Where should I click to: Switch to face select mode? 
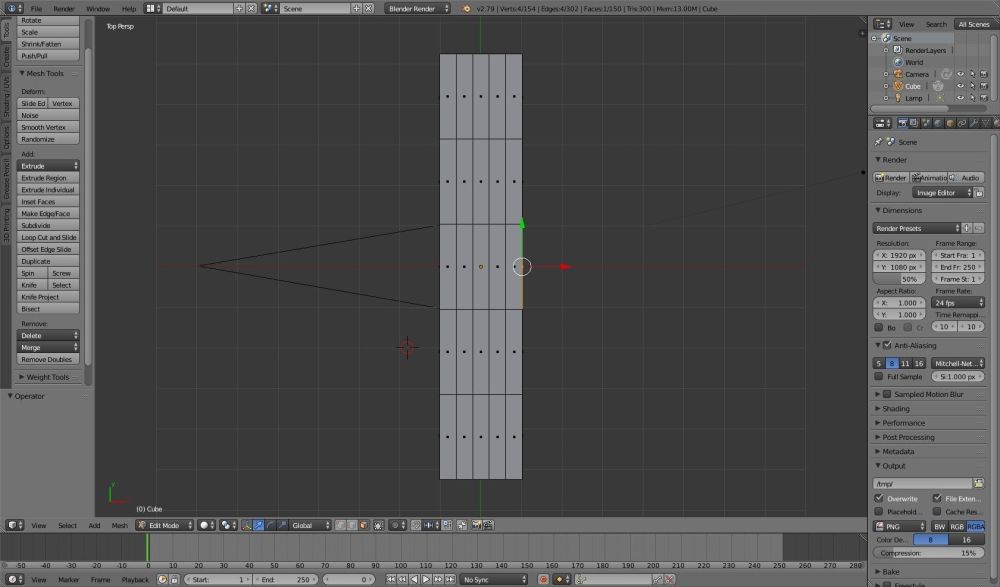364,525
